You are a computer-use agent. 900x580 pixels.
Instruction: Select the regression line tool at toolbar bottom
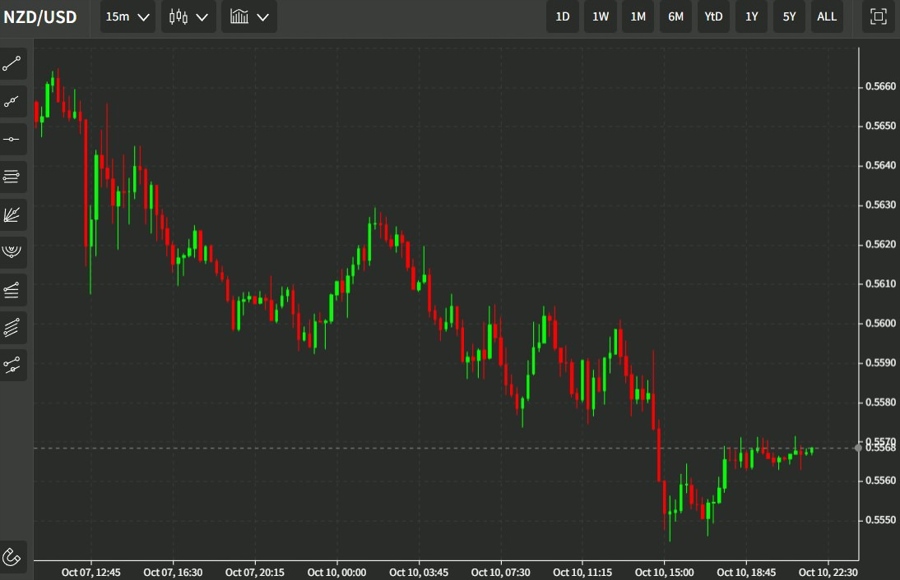click(13, 365)
